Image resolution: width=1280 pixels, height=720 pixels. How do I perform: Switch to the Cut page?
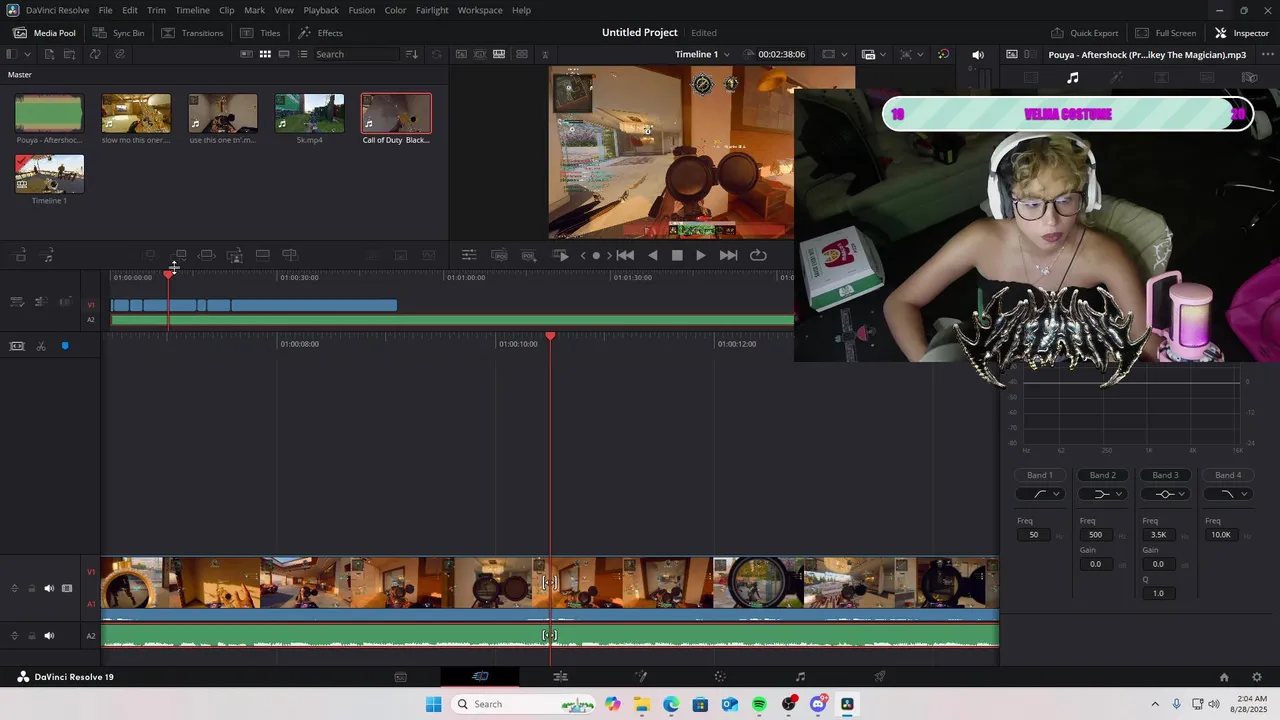[x=480, y=677]
